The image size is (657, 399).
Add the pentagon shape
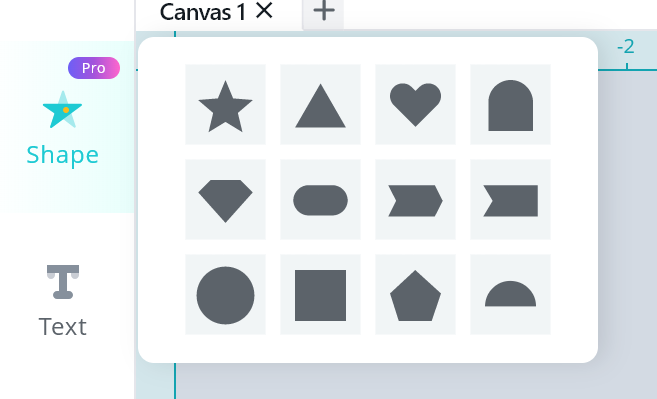click(415, 295)
